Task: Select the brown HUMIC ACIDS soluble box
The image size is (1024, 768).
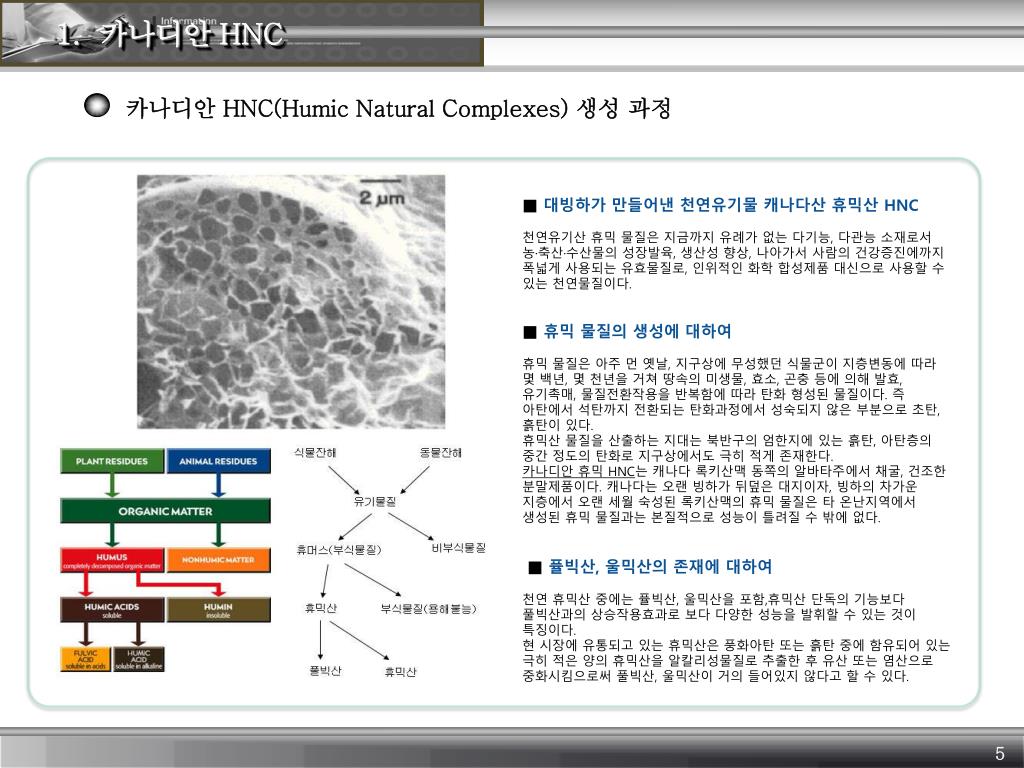Action: [112, 610]
